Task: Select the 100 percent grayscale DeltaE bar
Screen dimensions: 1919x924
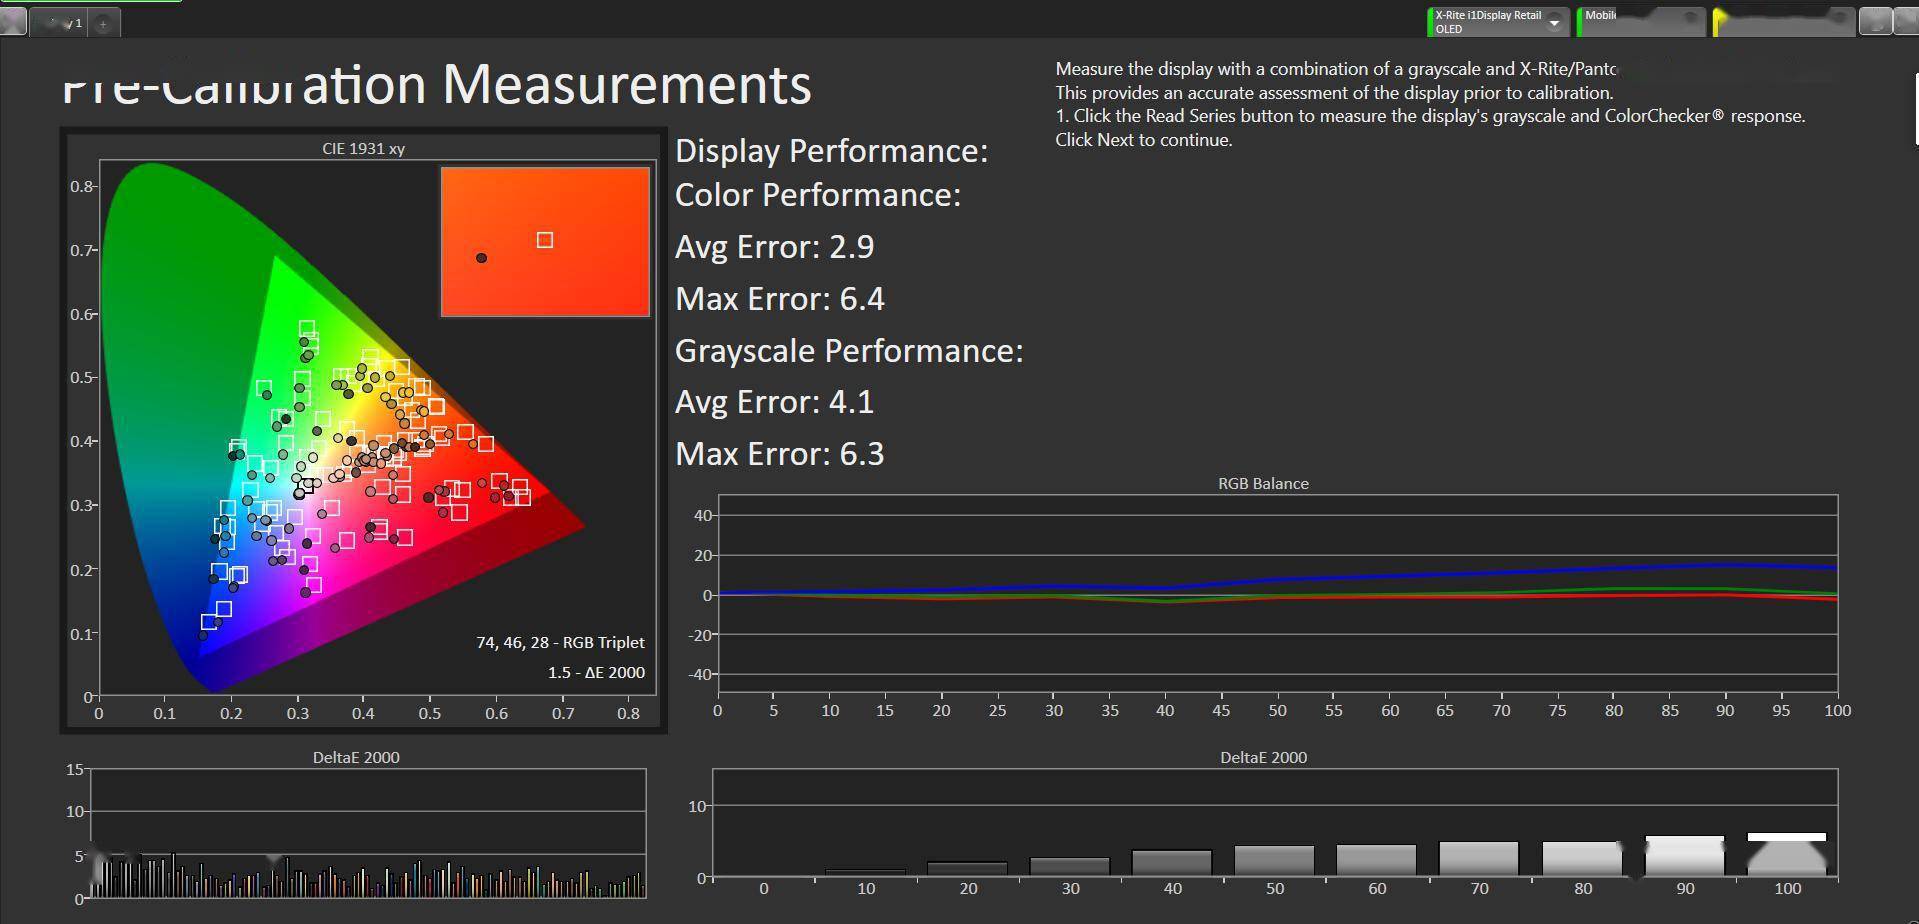Action: 1786,855
